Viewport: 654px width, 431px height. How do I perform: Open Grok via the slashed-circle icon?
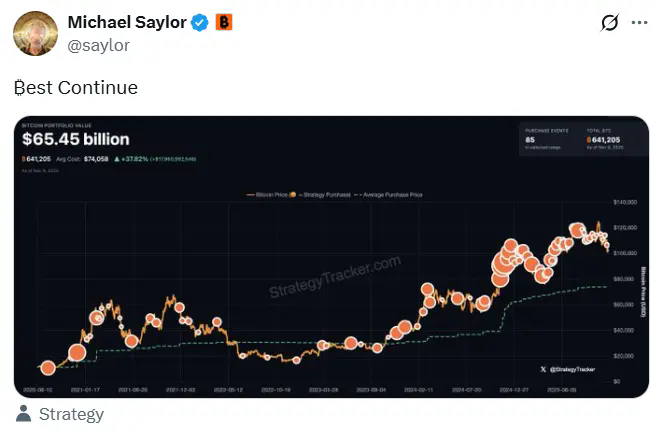(x=607, y=23)
